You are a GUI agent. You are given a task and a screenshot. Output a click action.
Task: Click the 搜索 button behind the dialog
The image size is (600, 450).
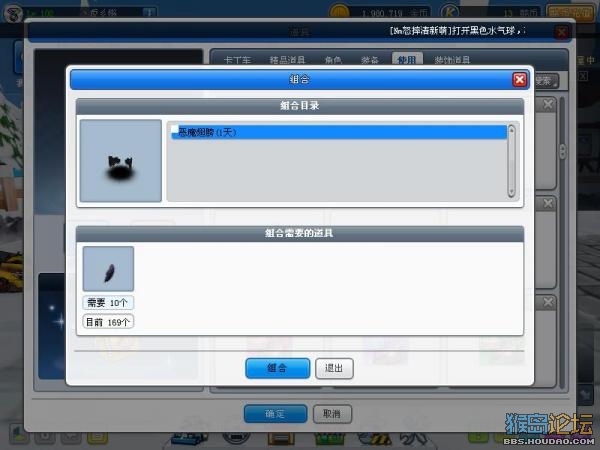546,81
